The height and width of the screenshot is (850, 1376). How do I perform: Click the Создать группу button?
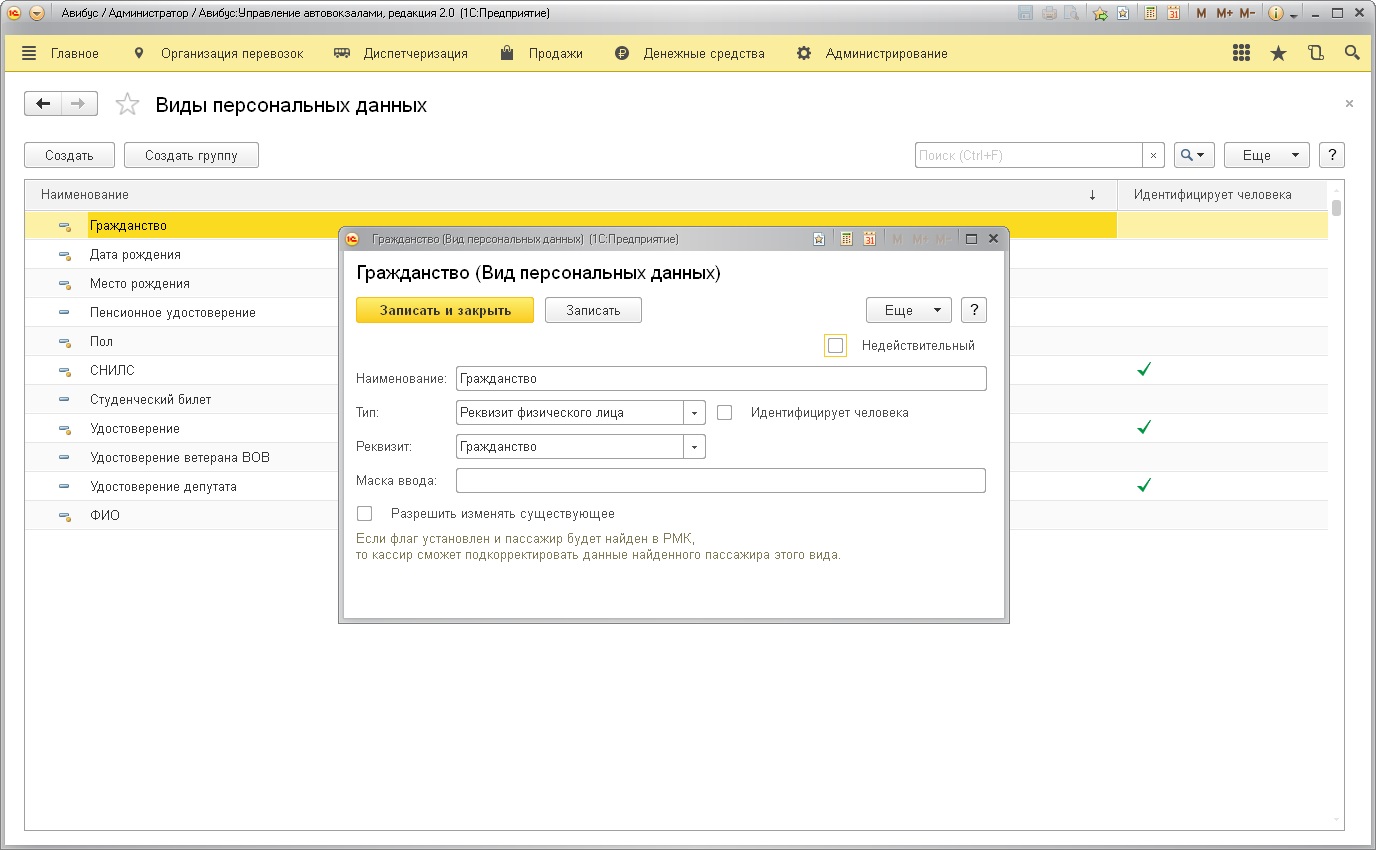click(x=191, y=155)
